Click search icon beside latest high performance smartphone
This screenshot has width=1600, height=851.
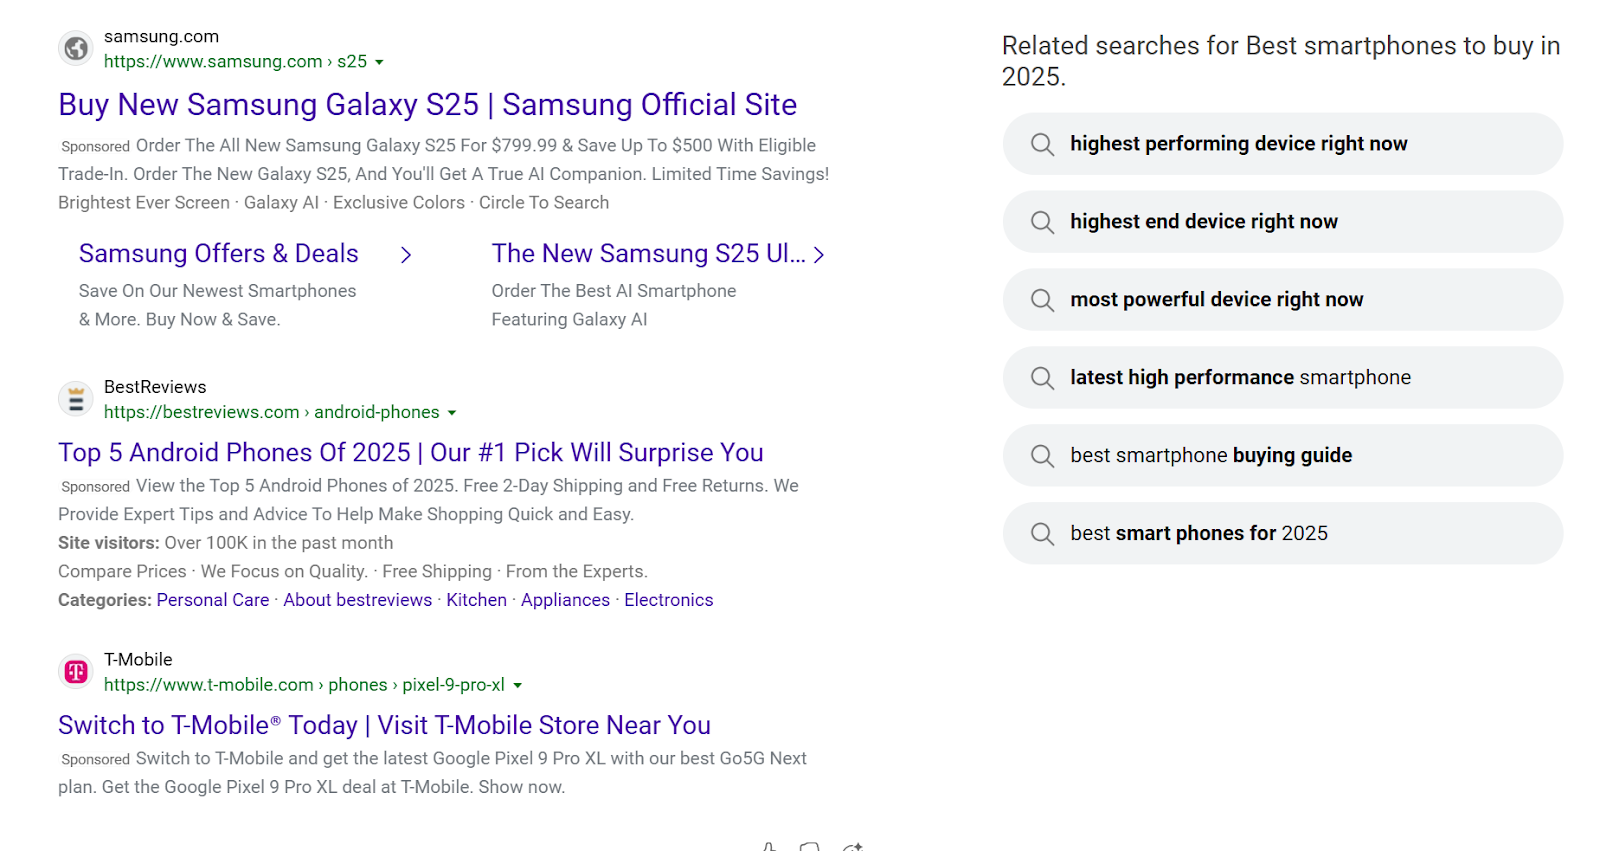(x=1042, y=378)
